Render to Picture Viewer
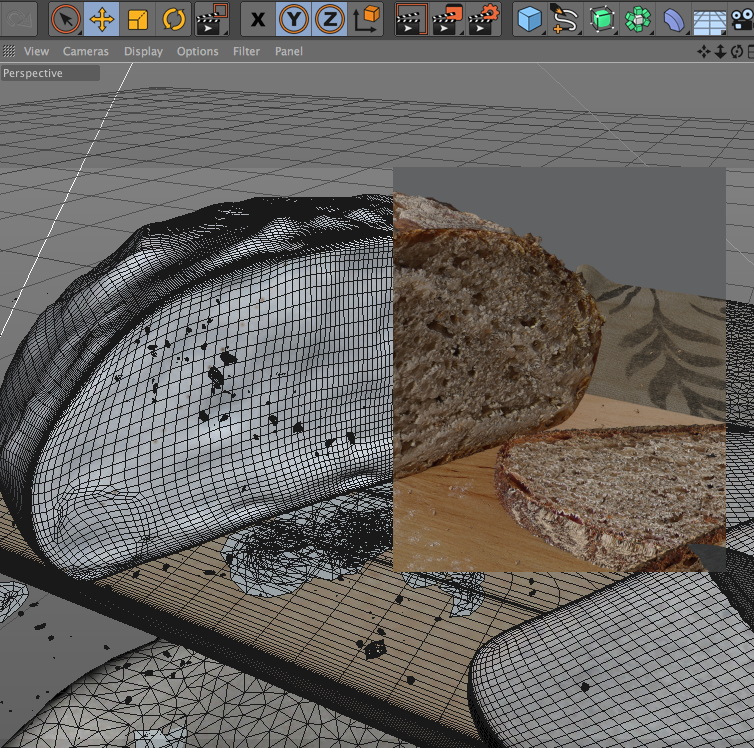Image resolution: width=754 pixels, height=748 pixels. [x=447, y=19]
